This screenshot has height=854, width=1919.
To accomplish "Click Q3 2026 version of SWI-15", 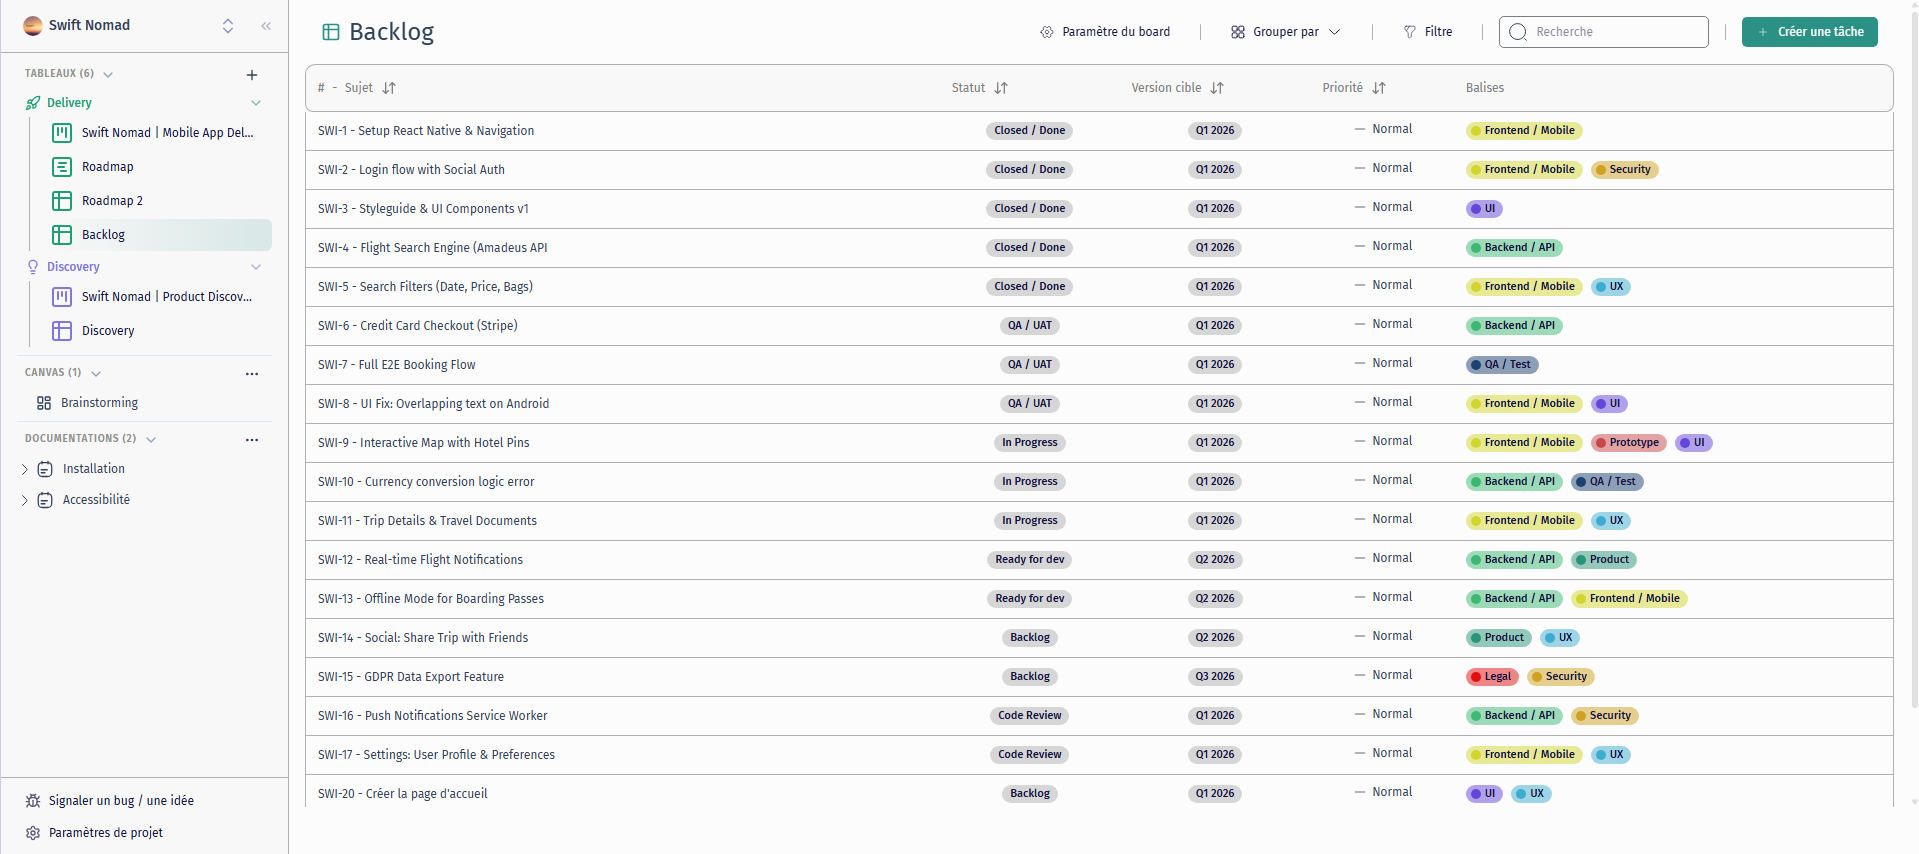I will 1215,677.
